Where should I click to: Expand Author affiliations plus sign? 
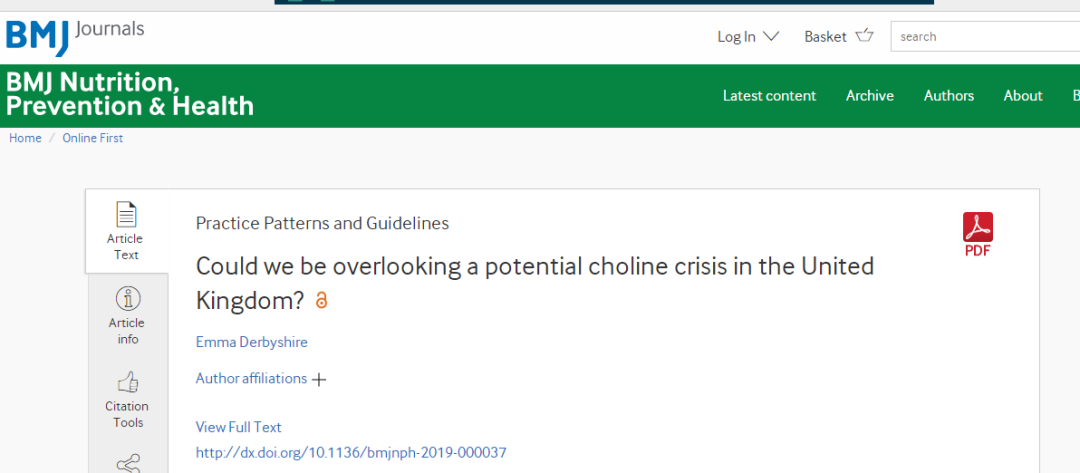318,379
